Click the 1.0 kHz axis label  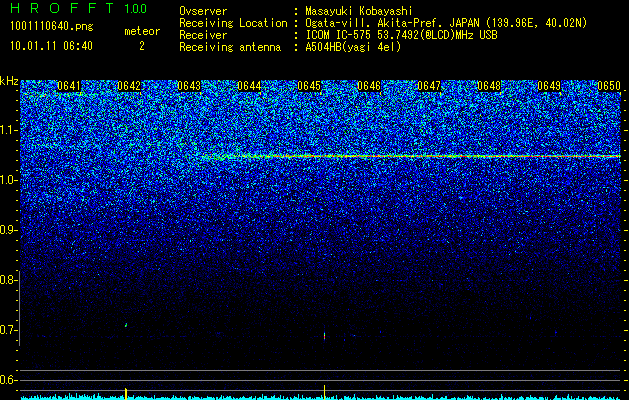(8, 180)
